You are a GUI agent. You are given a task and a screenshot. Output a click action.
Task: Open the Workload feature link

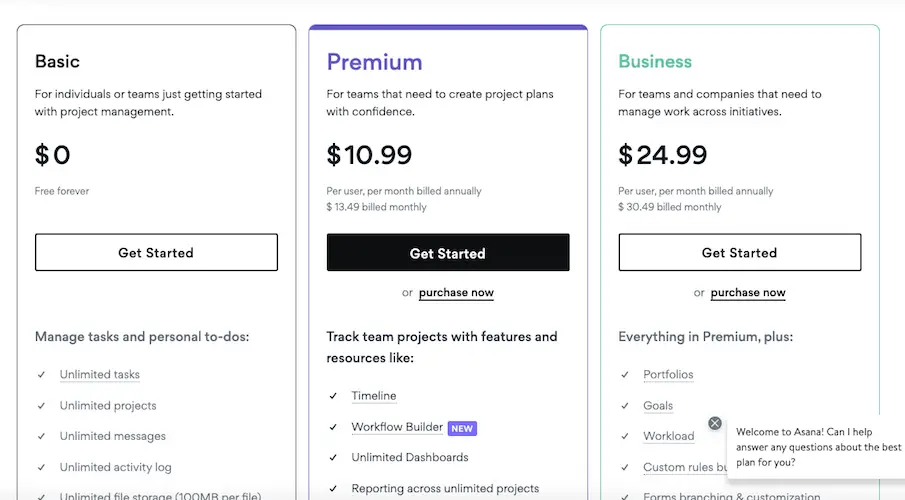tap(668, 436)
